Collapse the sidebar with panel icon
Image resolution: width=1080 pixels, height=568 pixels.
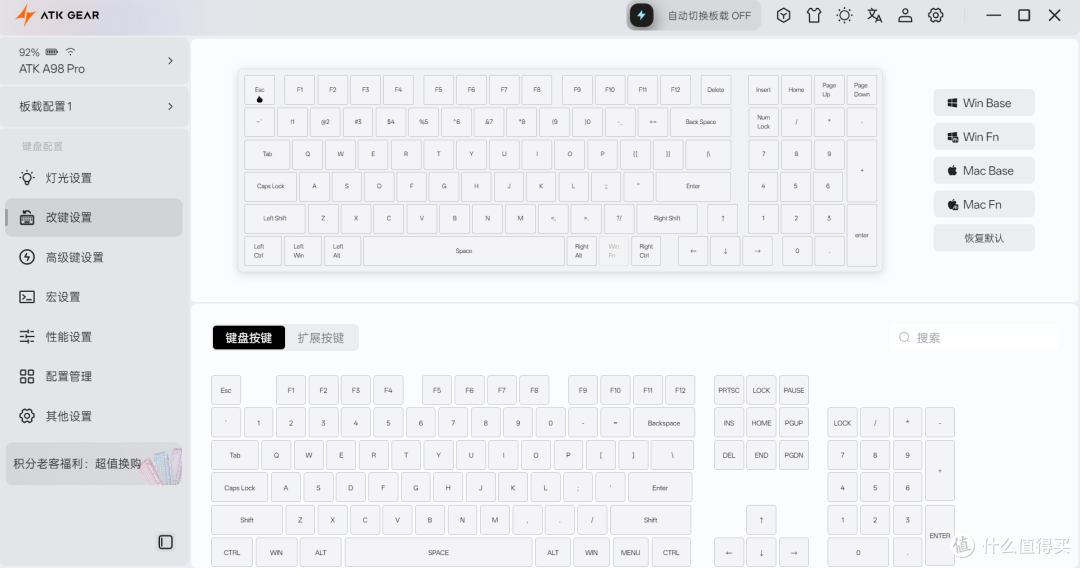(166, 542)
